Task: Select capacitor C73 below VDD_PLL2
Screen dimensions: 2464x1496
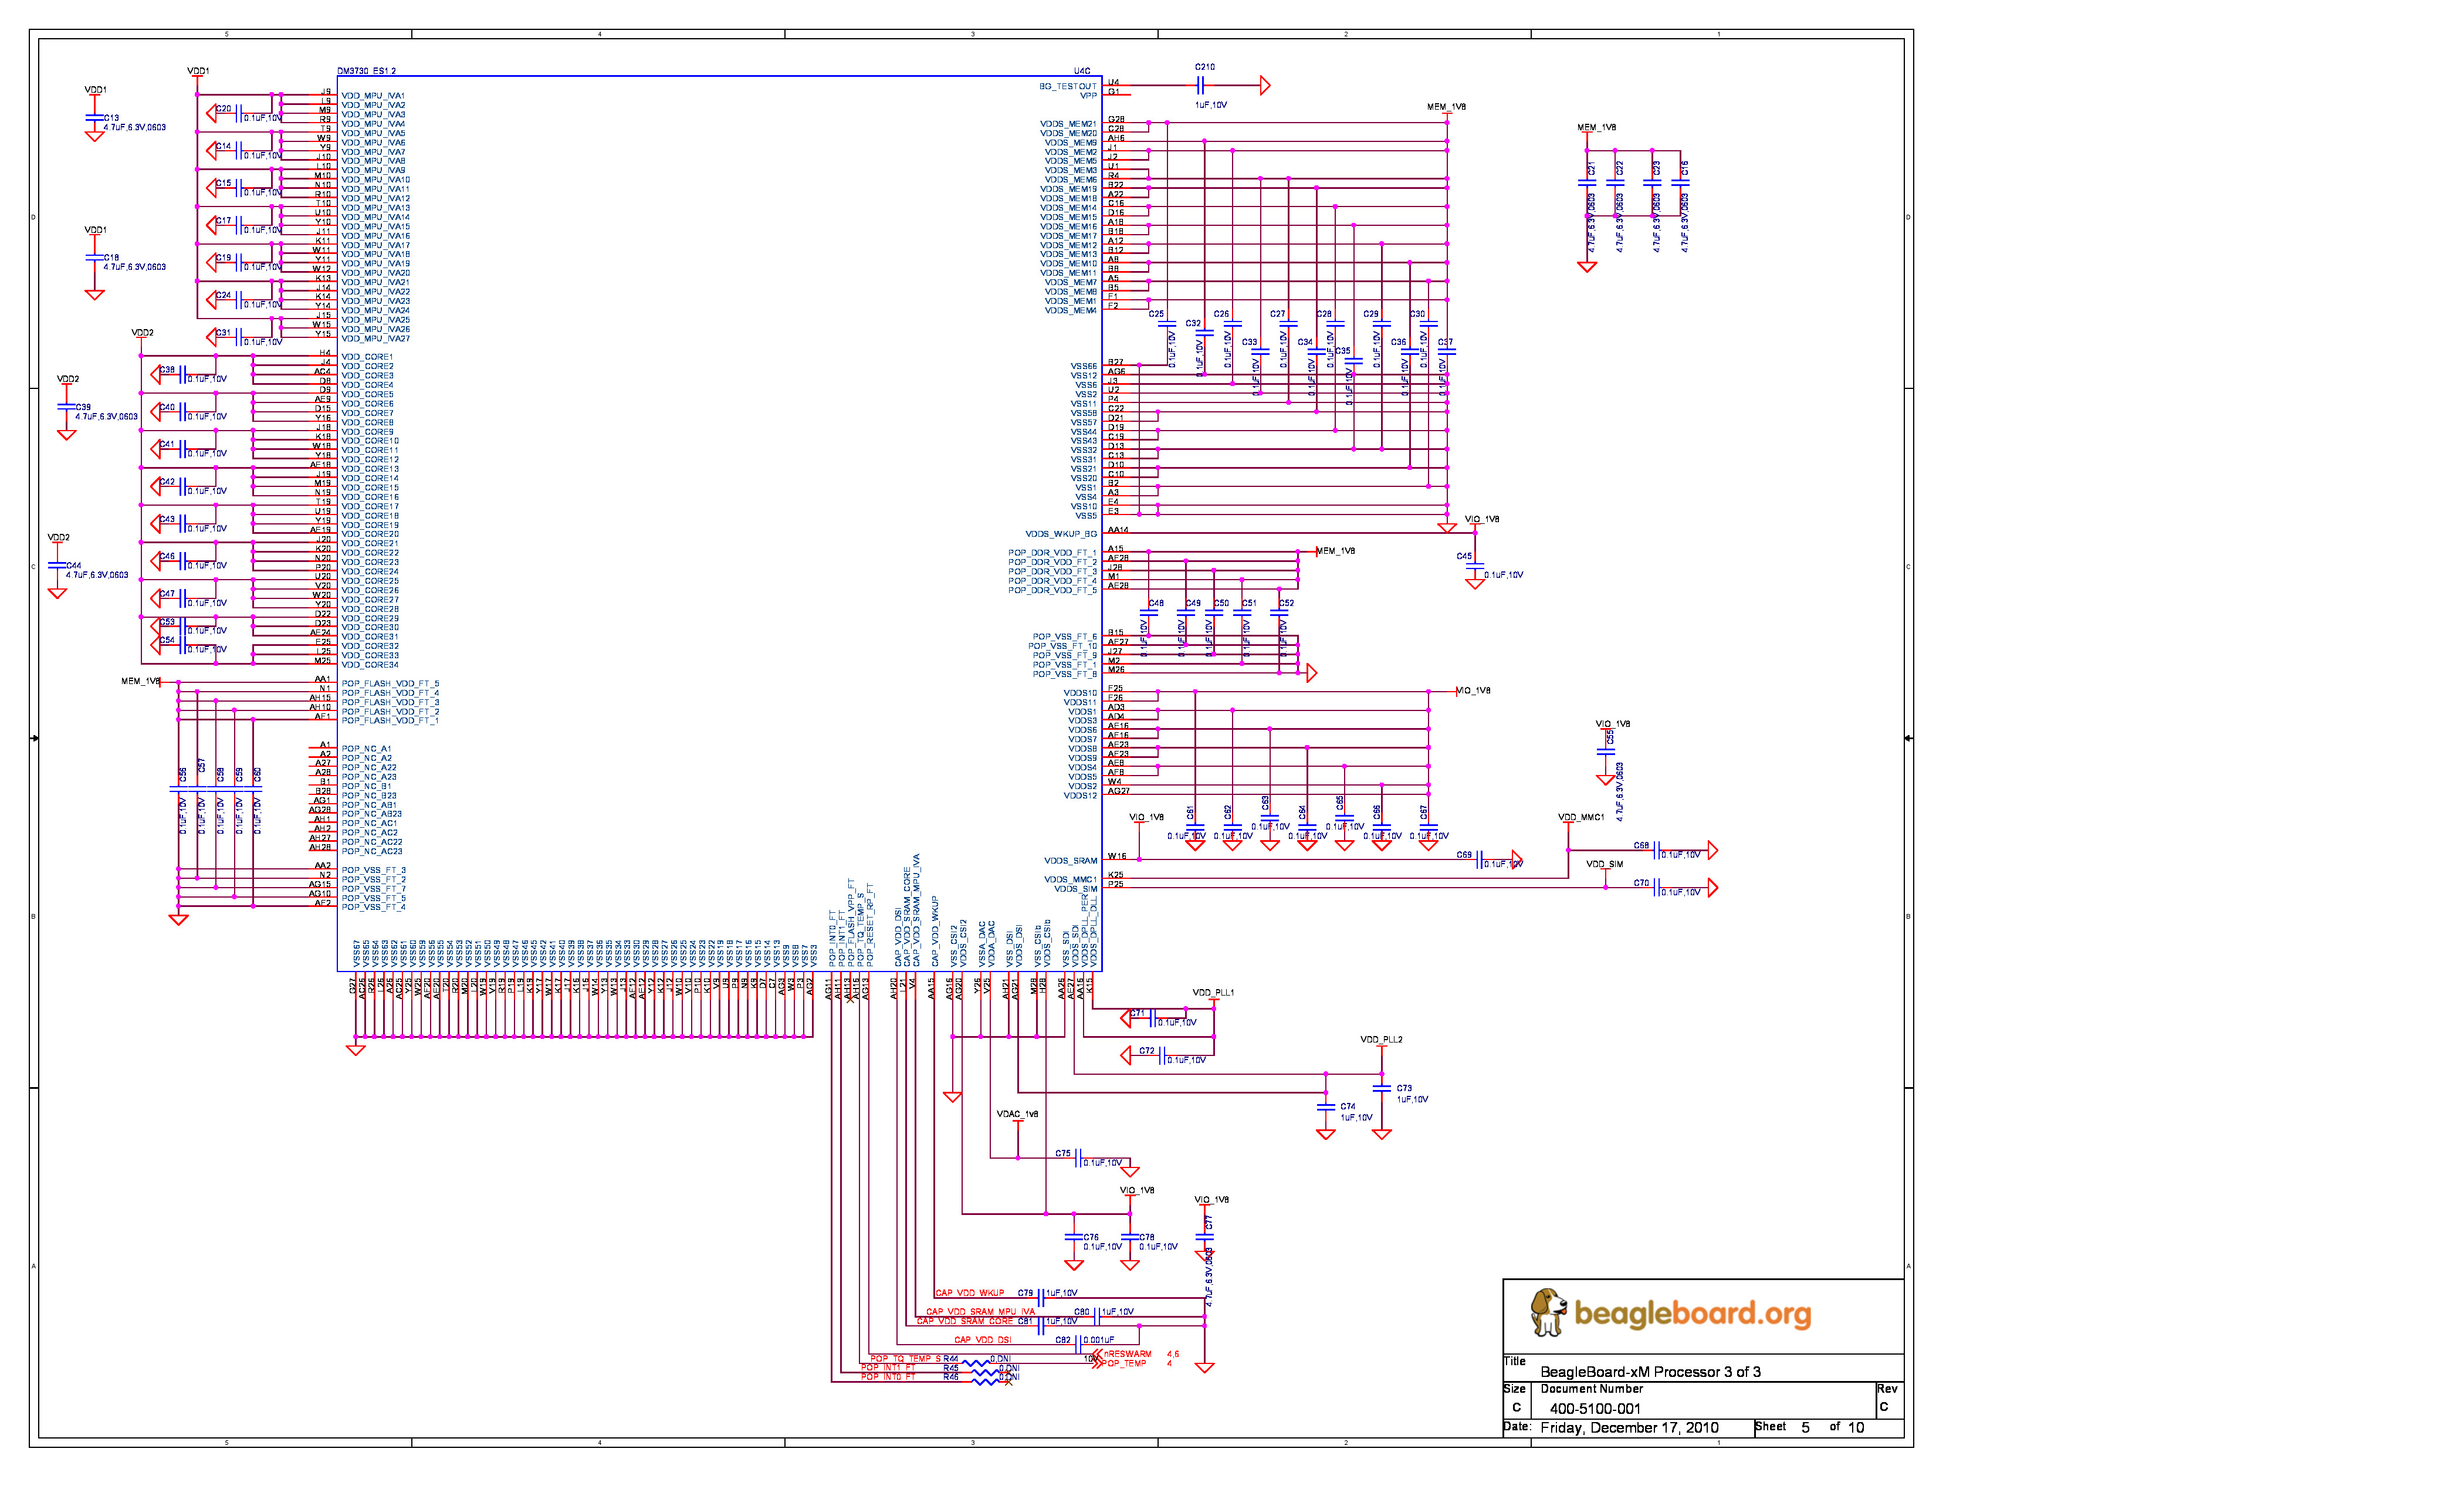Action: click(1381, 1088)
